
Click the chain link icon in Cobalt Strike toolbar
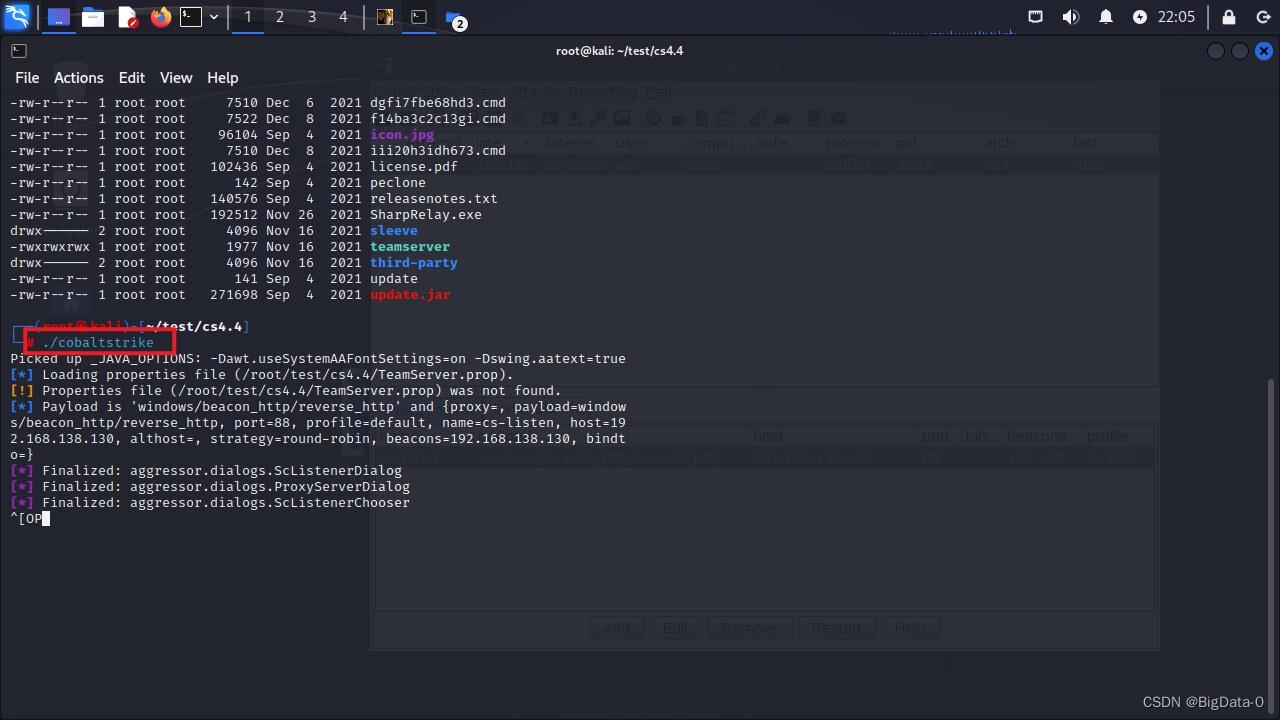[x=757, y=118]
